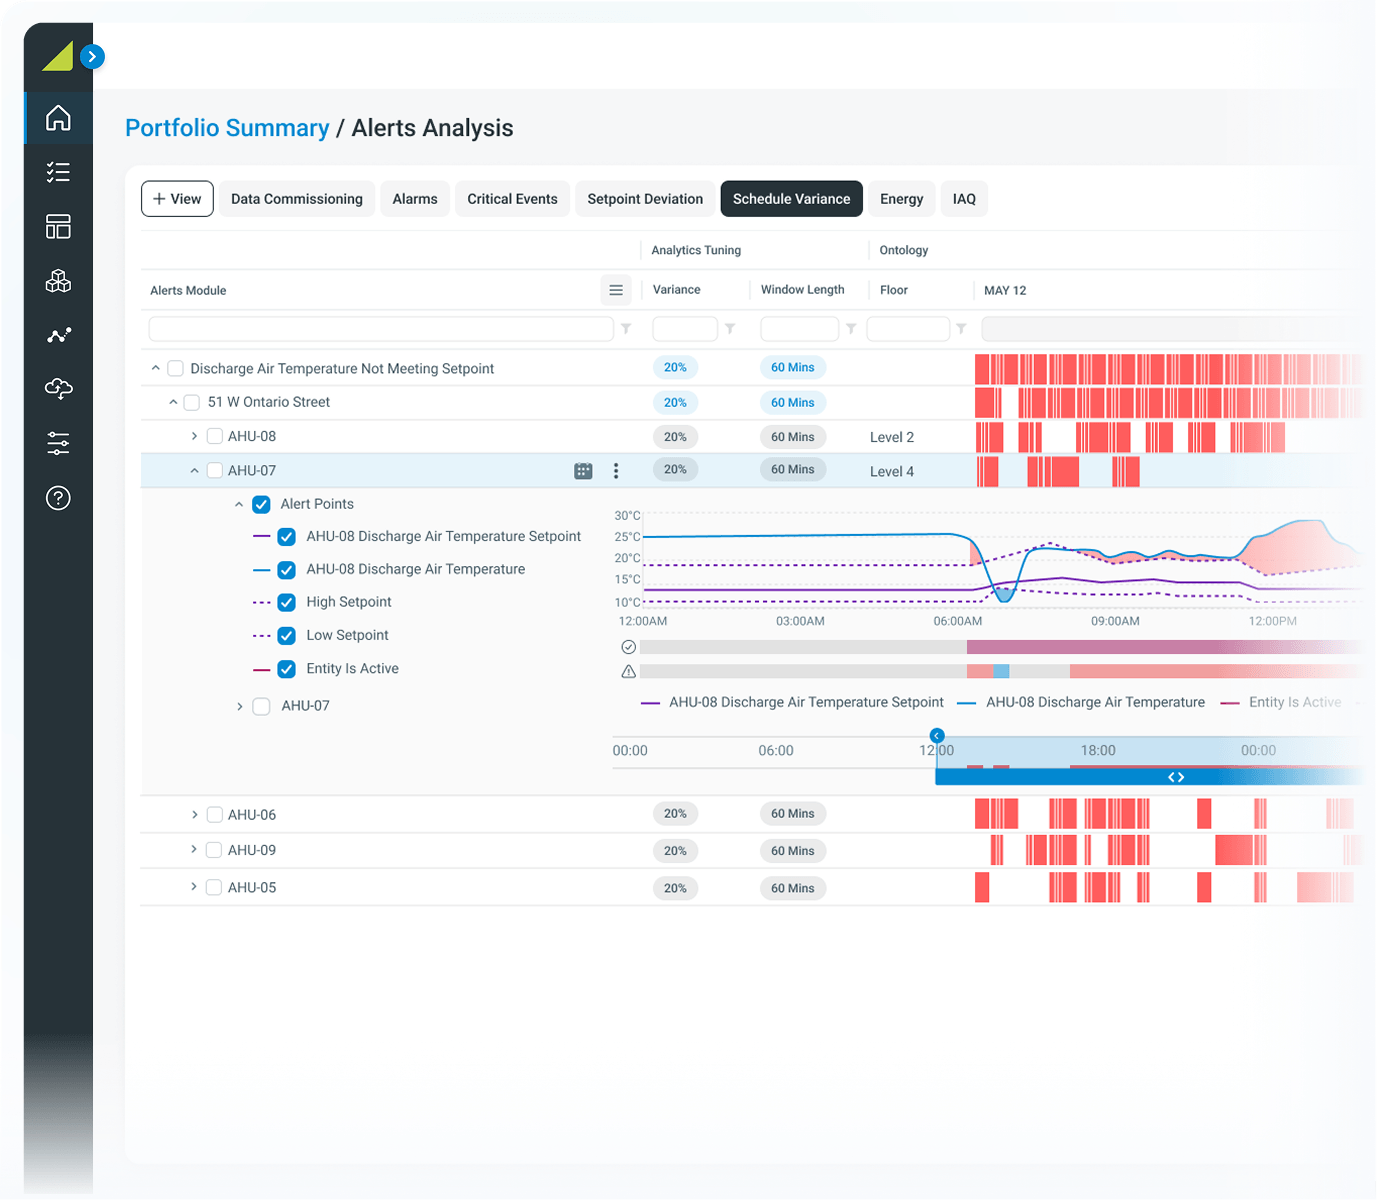Image resolution: width=1377 pixels, height=1200 pixels.
Task: Click the + View button
Action: [177, 199]
